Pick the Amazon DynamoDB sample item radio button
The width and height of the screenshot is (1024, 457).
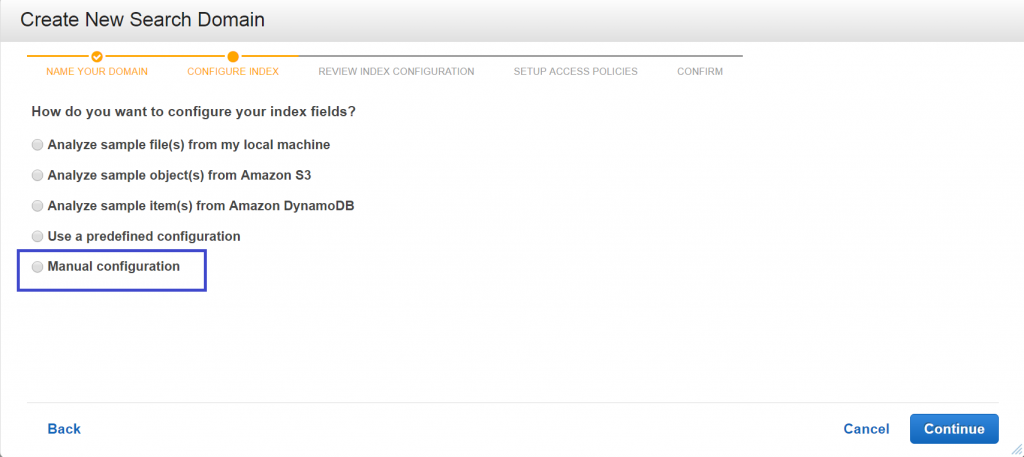click(38, 206)
